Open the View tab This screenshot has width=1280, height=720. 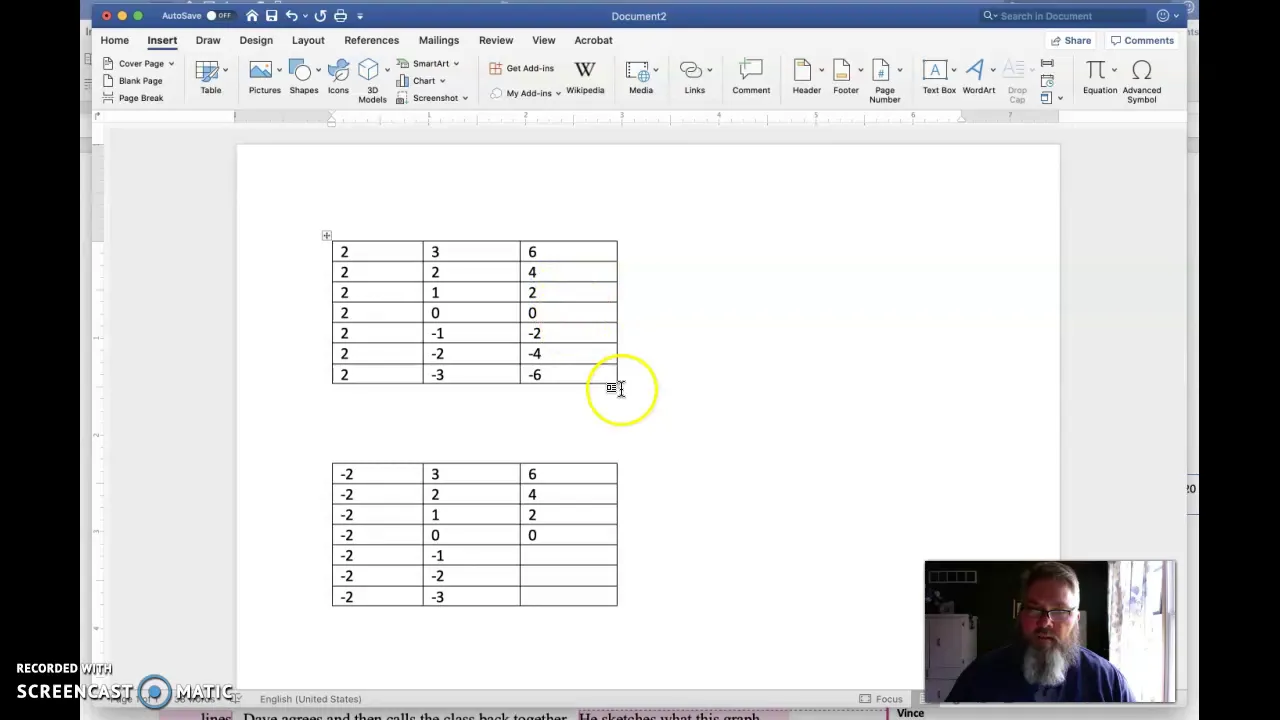tap(544, 40)
